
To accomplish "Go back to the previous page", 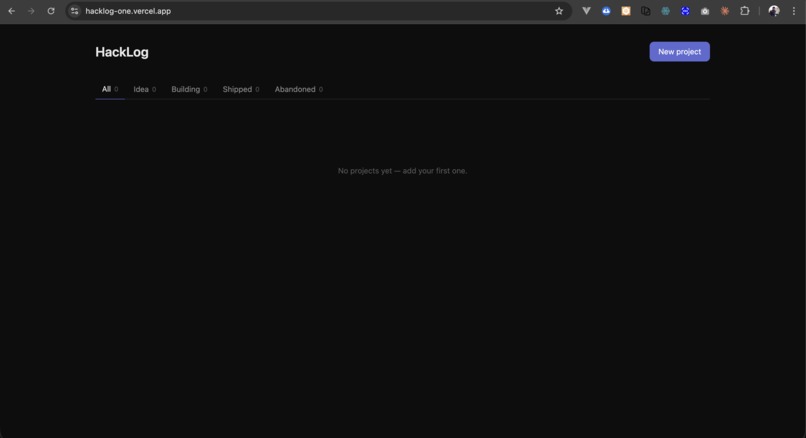I will [x=11, y=11].
